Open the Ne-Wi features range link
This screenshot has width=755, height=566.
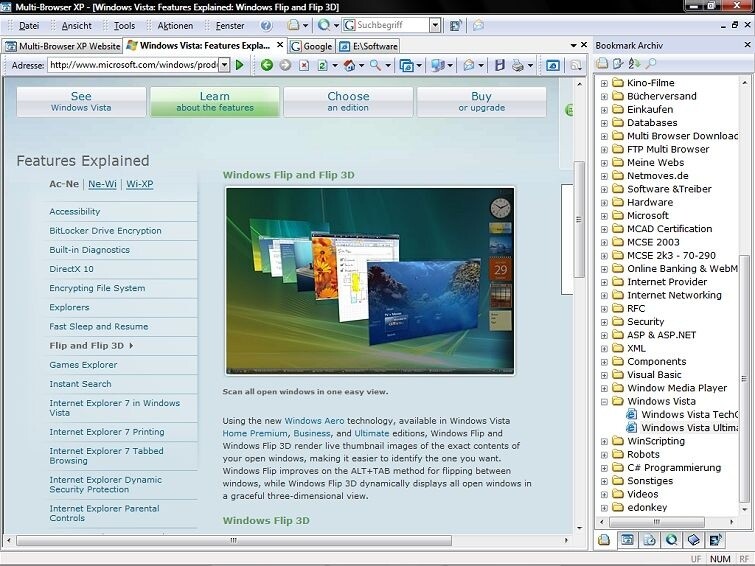(102, 184)
